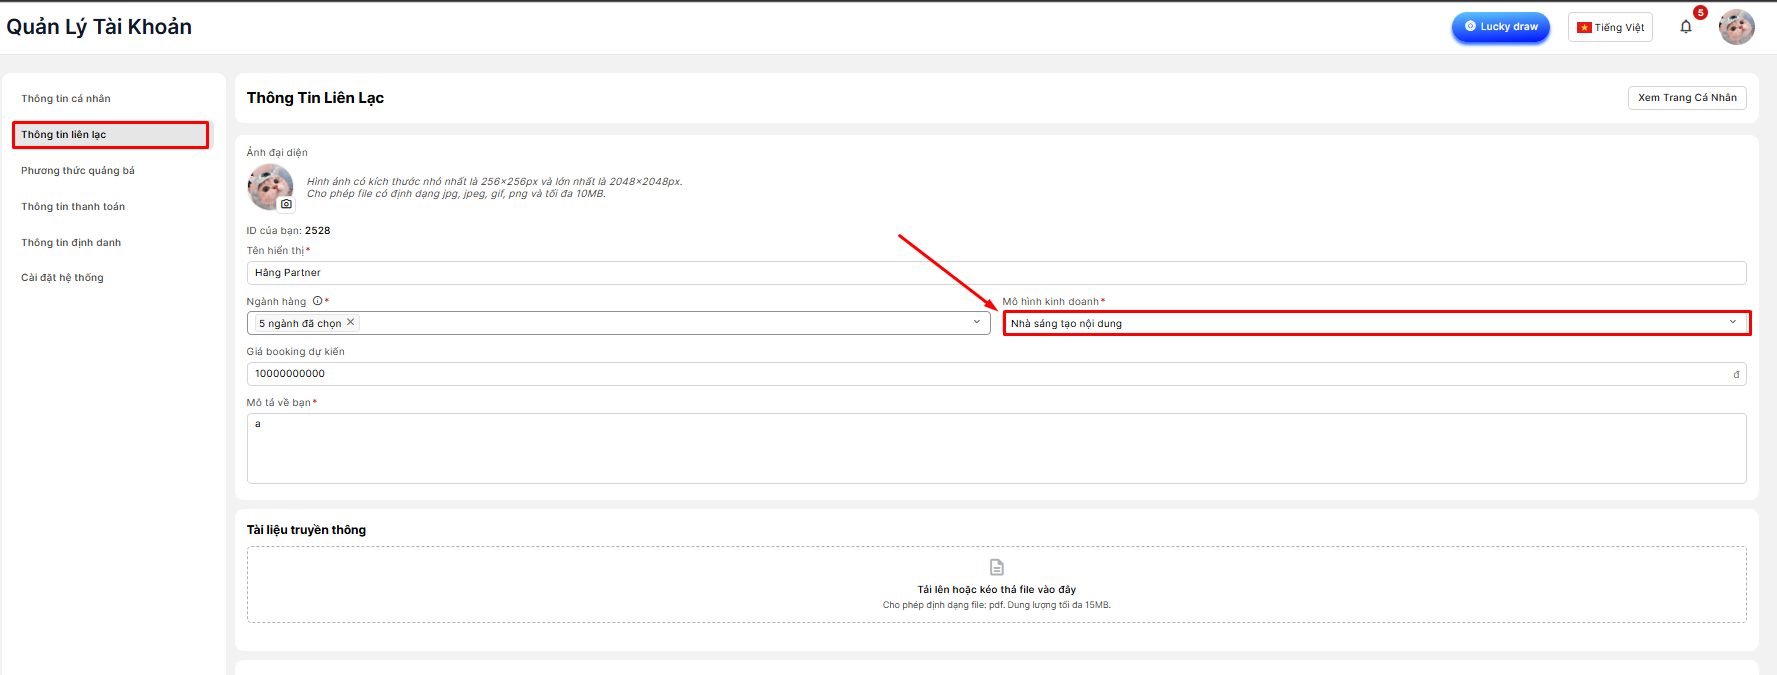Click the Giá booking dự kiến field
Screen dimensions: 1777x675
[x=990, y=374]
